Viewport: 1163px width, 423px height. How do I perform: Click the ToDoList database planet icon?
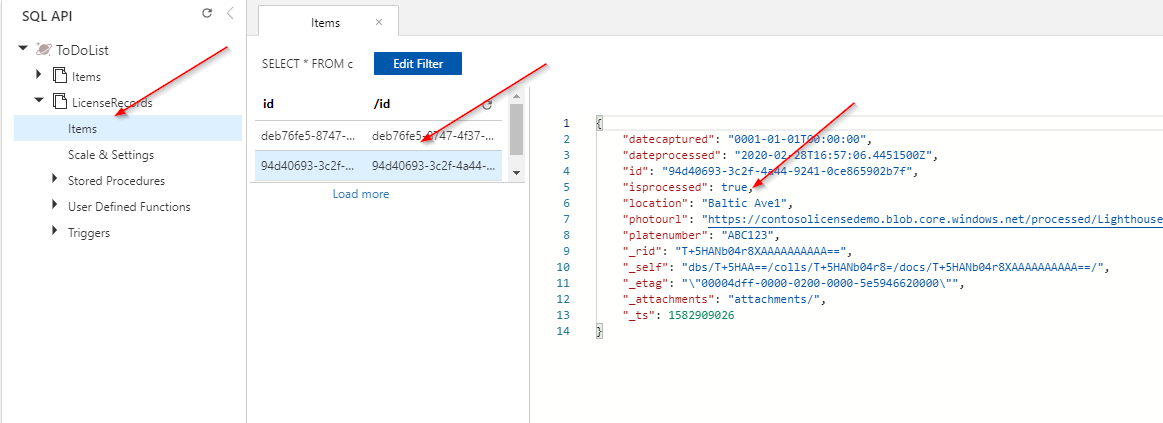click(43, 50)
